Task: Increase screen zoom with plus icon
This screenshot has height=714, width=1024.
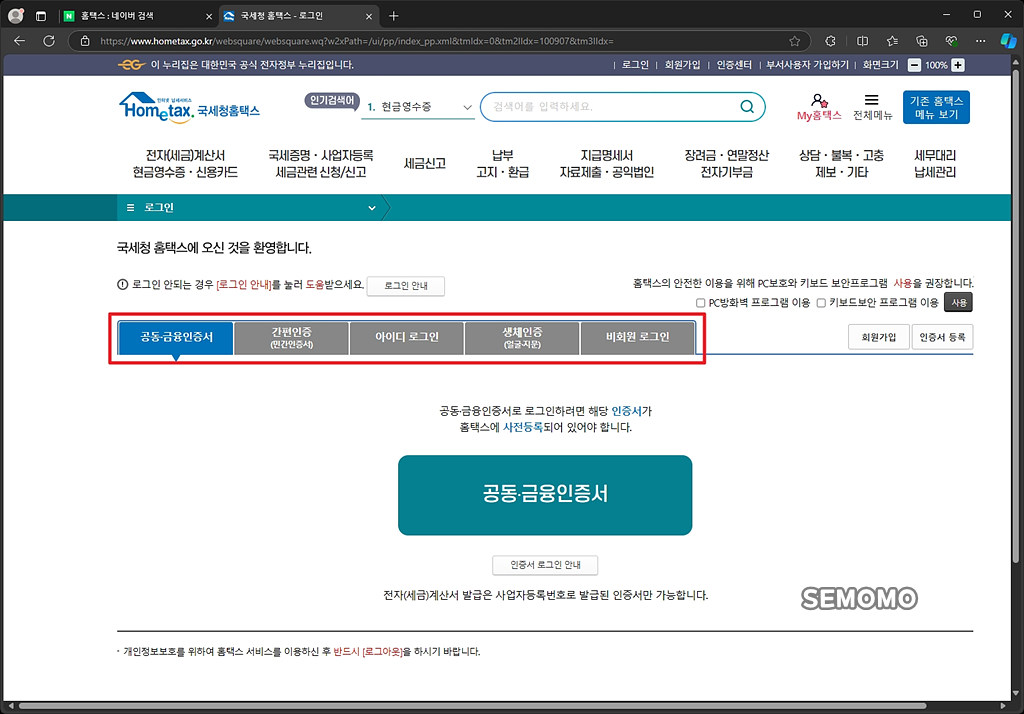Action: click(x=957, y=65)
